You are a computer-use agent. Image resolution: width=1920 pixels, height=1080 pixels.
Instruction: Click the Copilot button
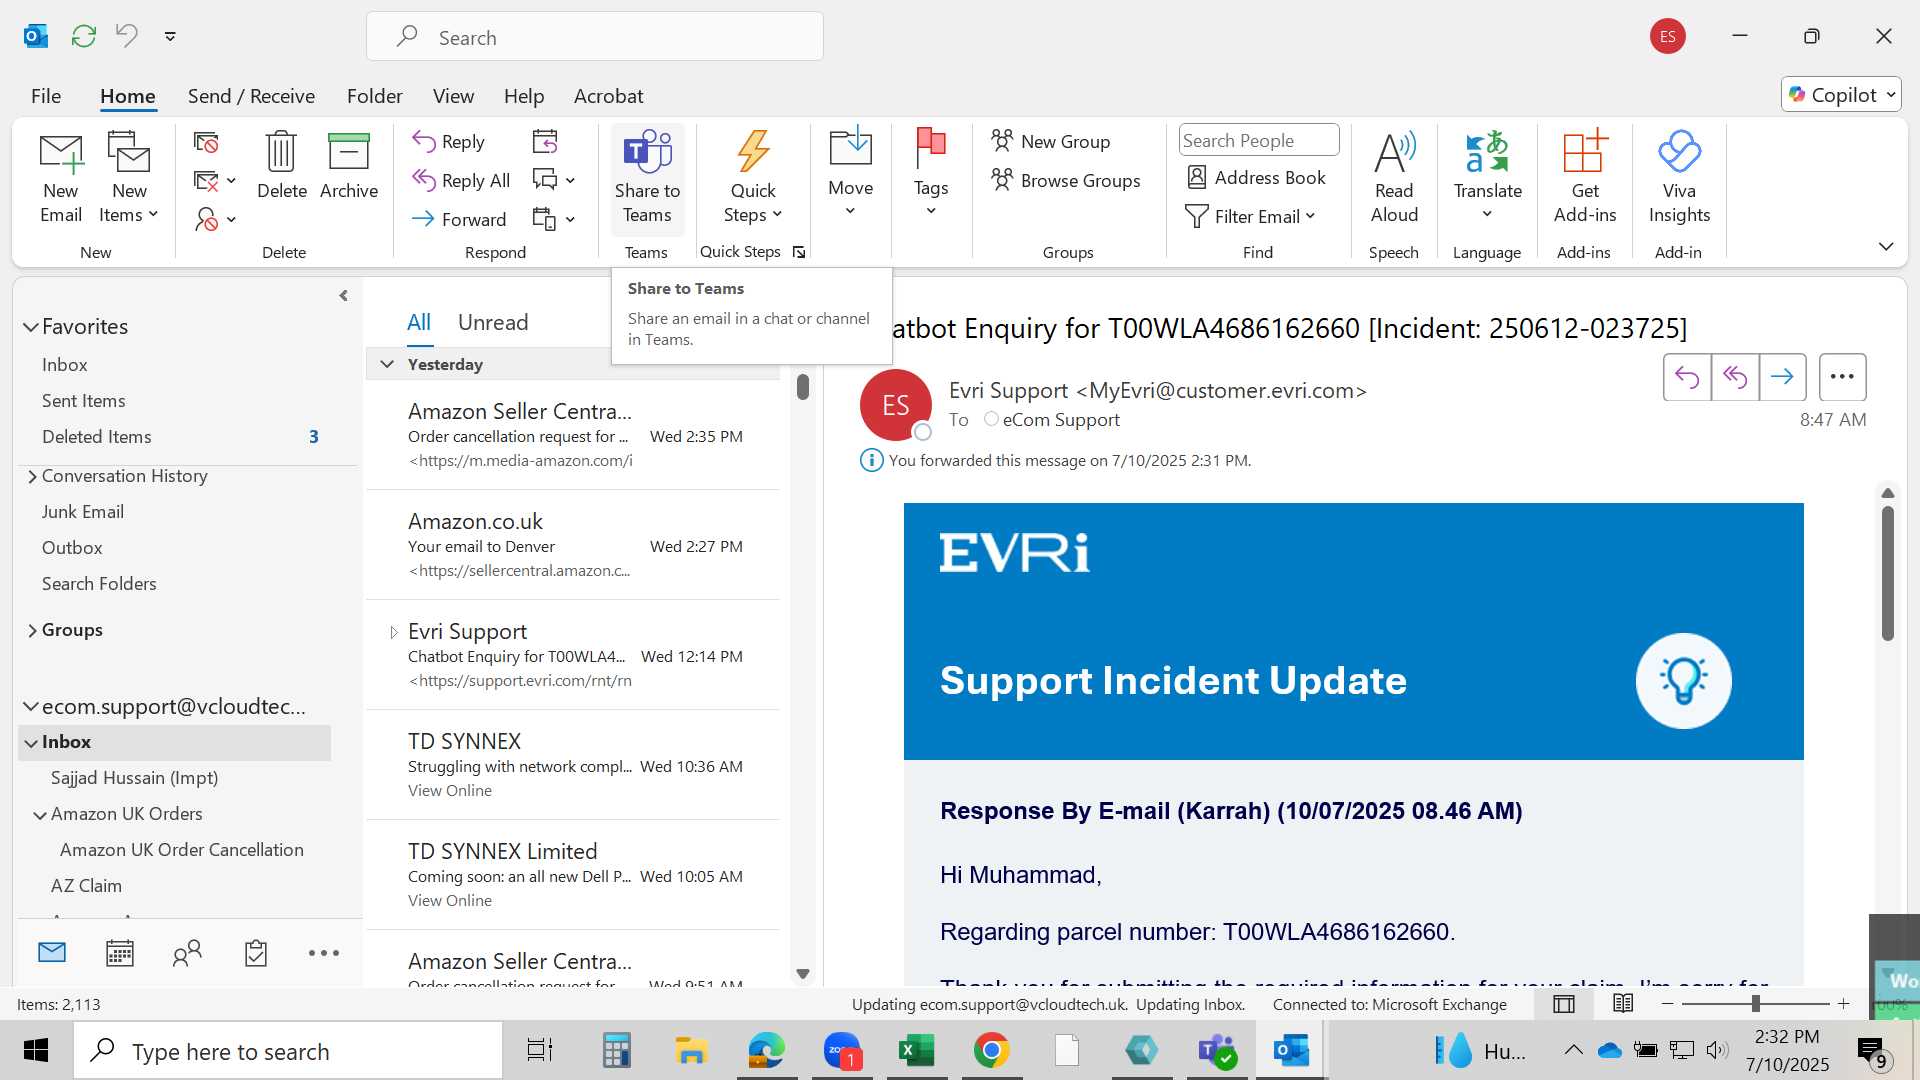[x=1840, y=95]
